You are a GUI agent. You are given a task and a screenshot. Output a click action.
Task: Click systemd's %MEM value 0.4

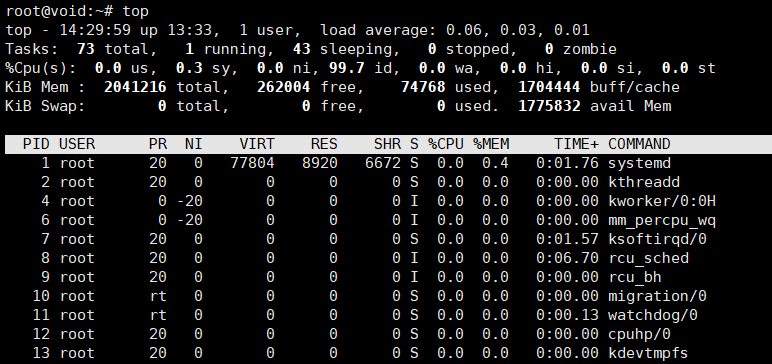[x=495, y=163]
